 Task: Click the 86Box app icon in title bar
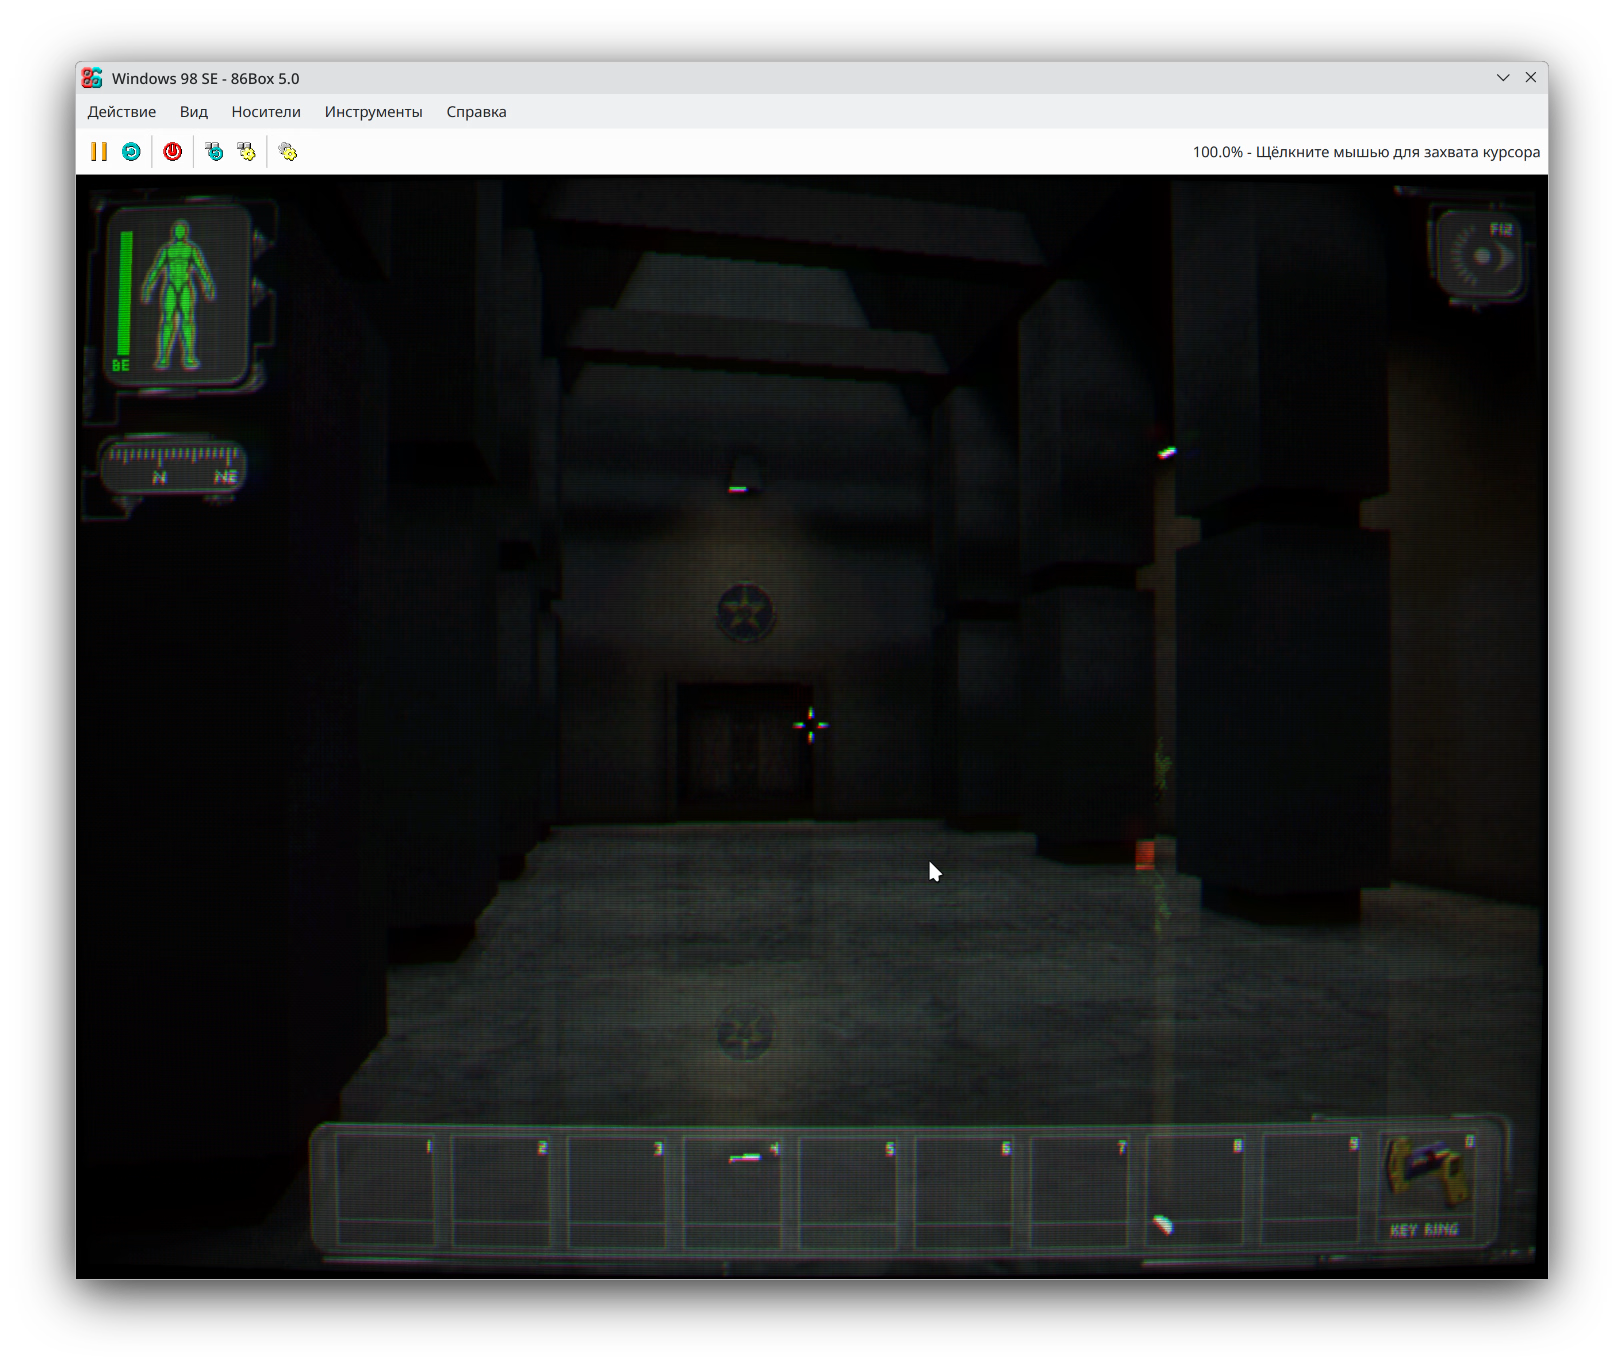point(92,78)
